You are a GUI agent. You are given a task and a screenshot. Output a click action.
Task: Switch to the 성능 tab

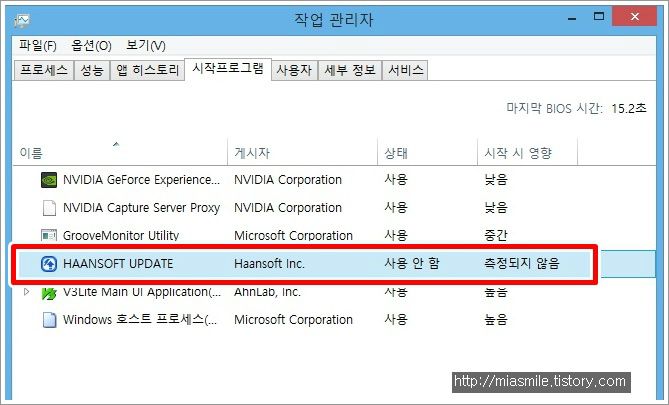point(92,70)
